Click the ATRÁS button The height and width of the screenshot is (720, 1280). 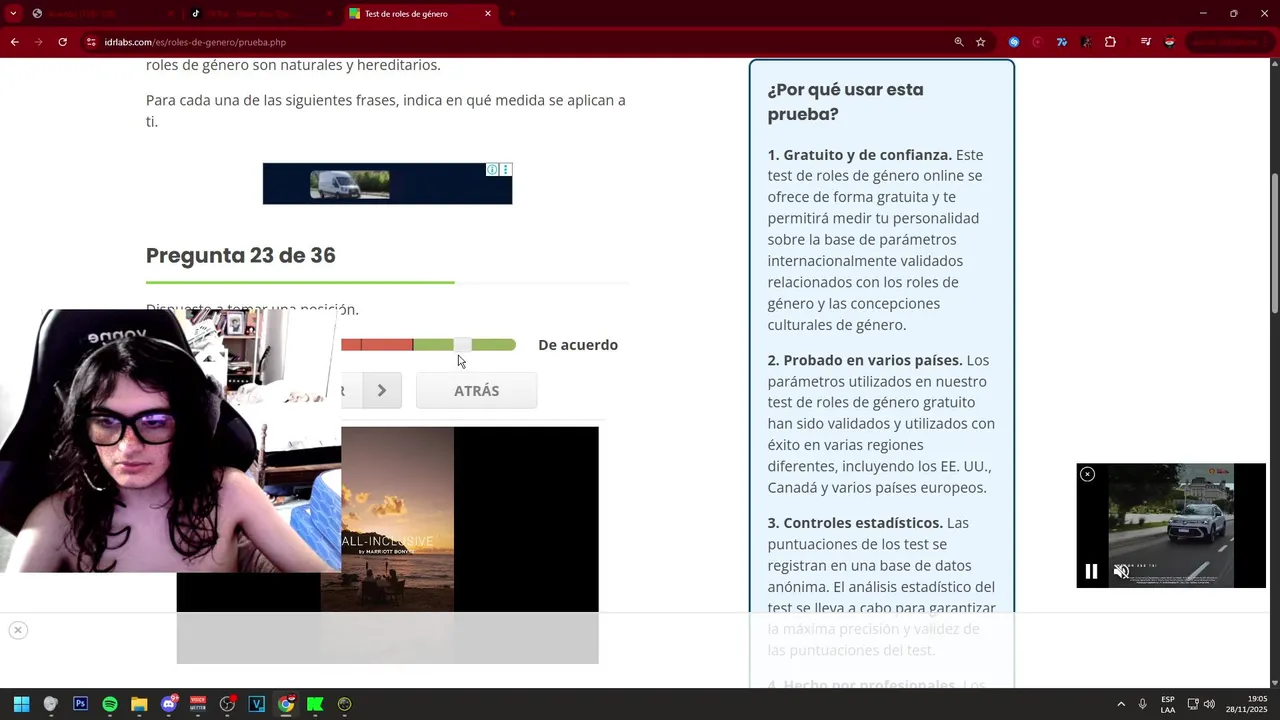pyautogui.click(x=476, y=391)
